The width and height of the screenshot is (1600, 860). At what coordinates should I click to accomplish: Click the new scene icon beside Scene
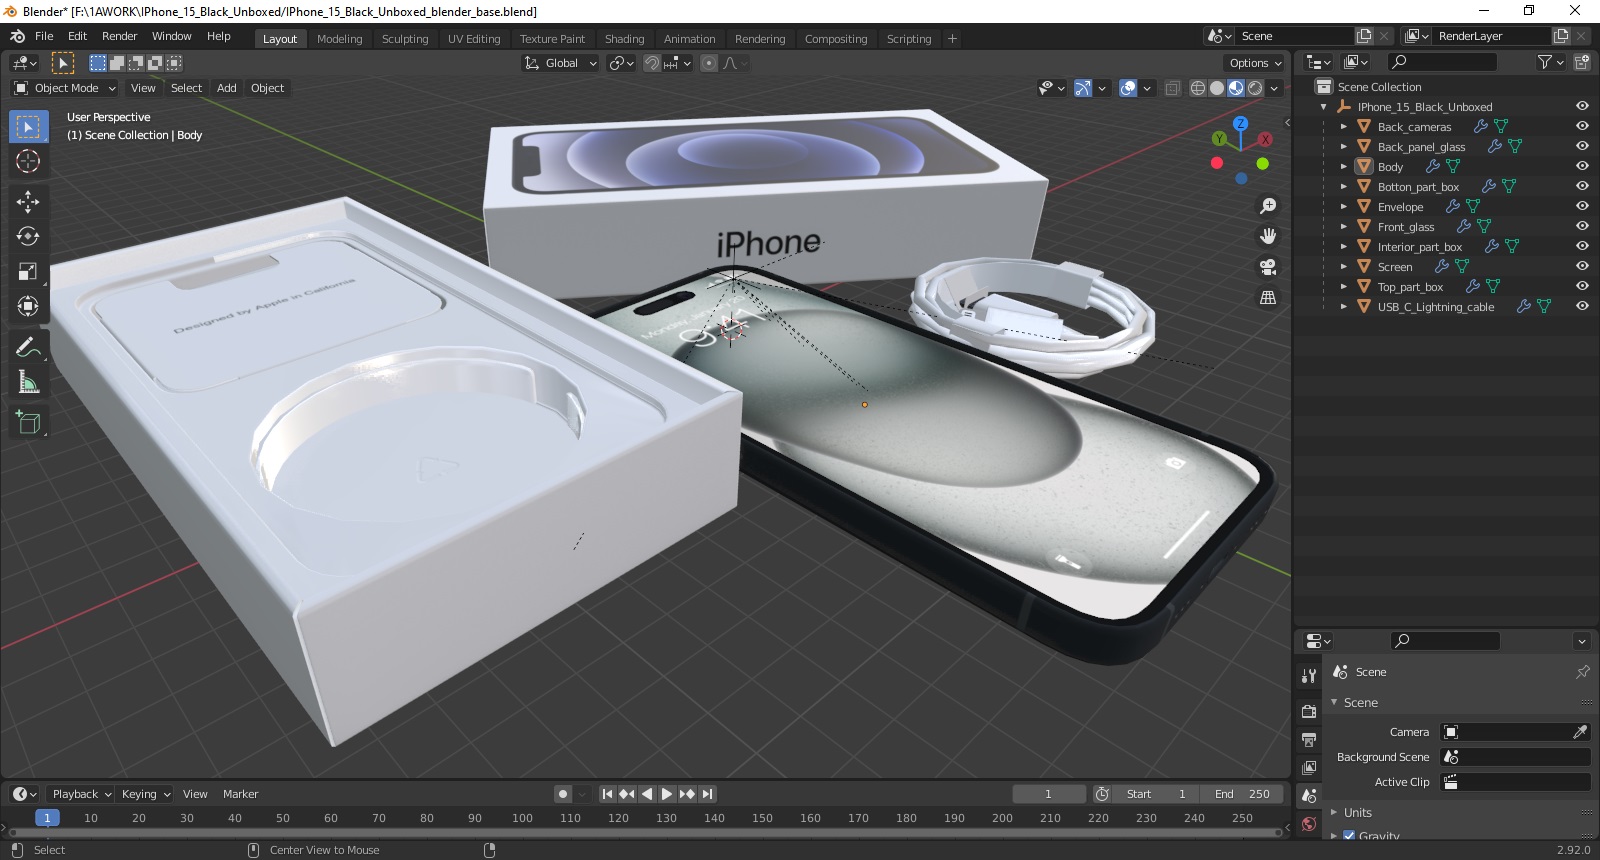[1364, 36]
